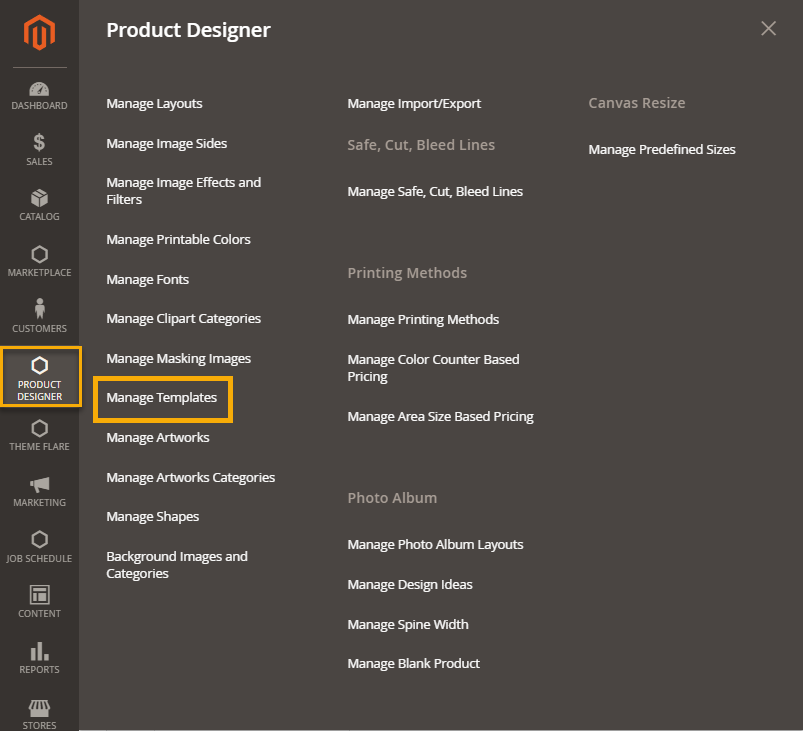Open the Content layout icon

pyautogui.click(x=39, y=595)
